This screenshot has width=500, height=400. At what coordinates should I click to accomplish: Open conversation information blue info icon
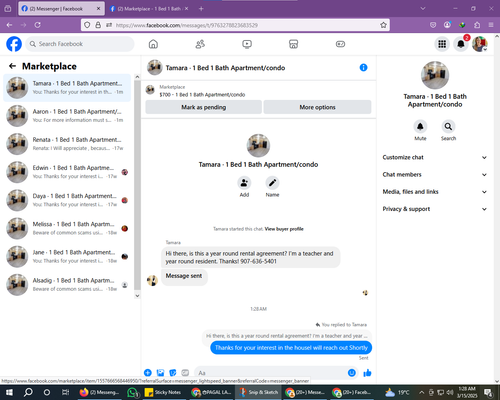click(363, 68)
